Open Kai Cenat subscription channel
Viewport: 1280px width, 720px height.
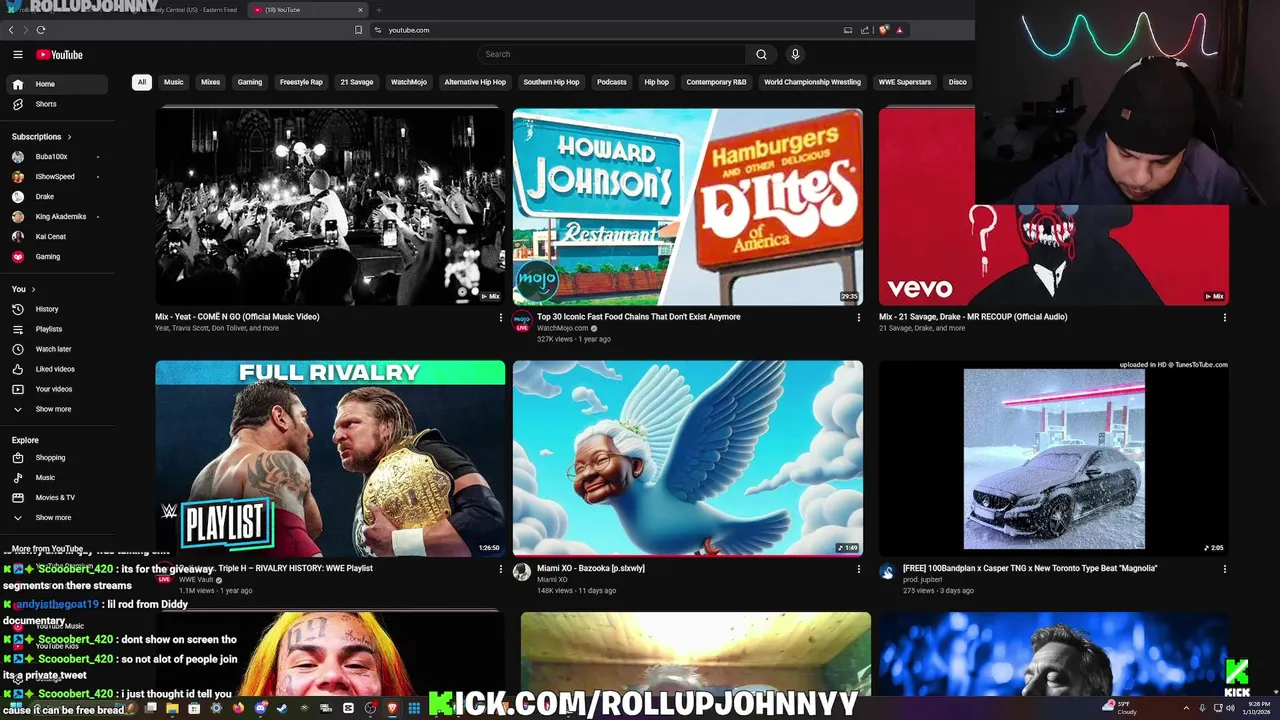pyautogui.click(x=58, y=237)
